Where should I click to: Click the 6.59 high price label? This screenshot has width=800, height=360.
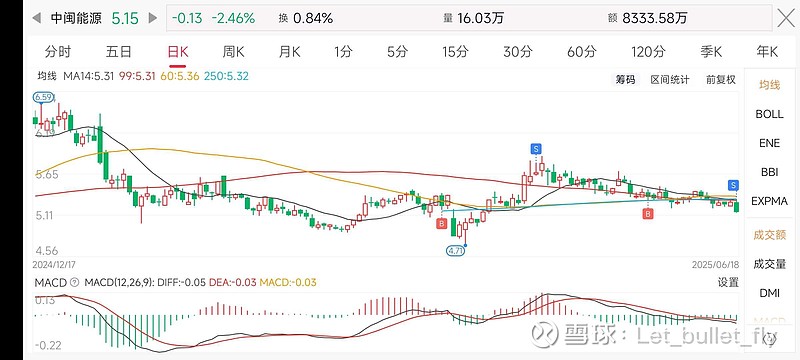(x=41, y=97)
